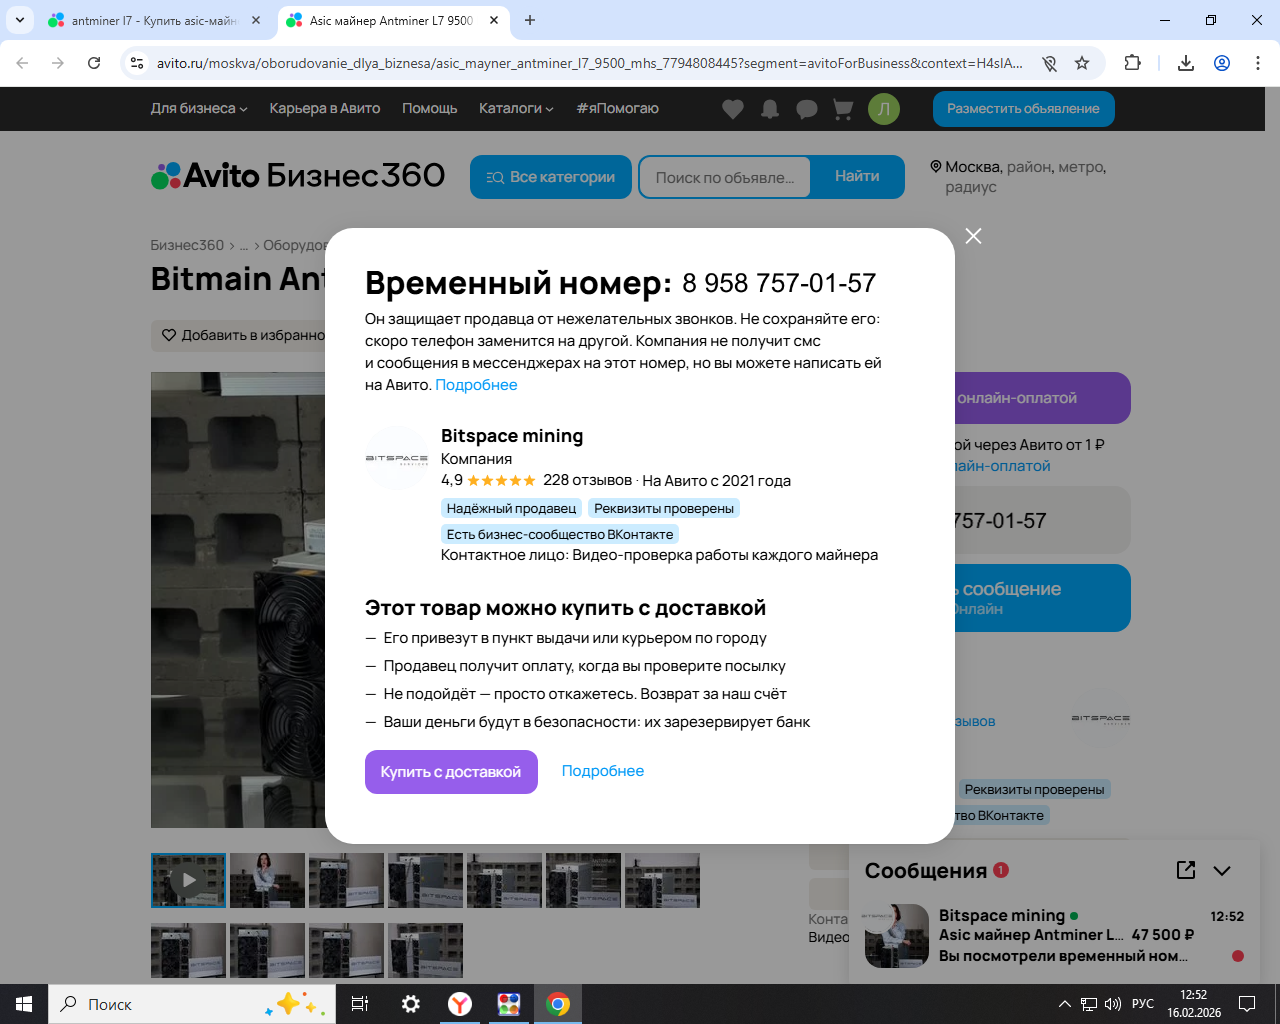The width and height of the screenshot is (1280, 1024).
Task: Bookmark this page with the star icon
Action: pos(1082,63)
